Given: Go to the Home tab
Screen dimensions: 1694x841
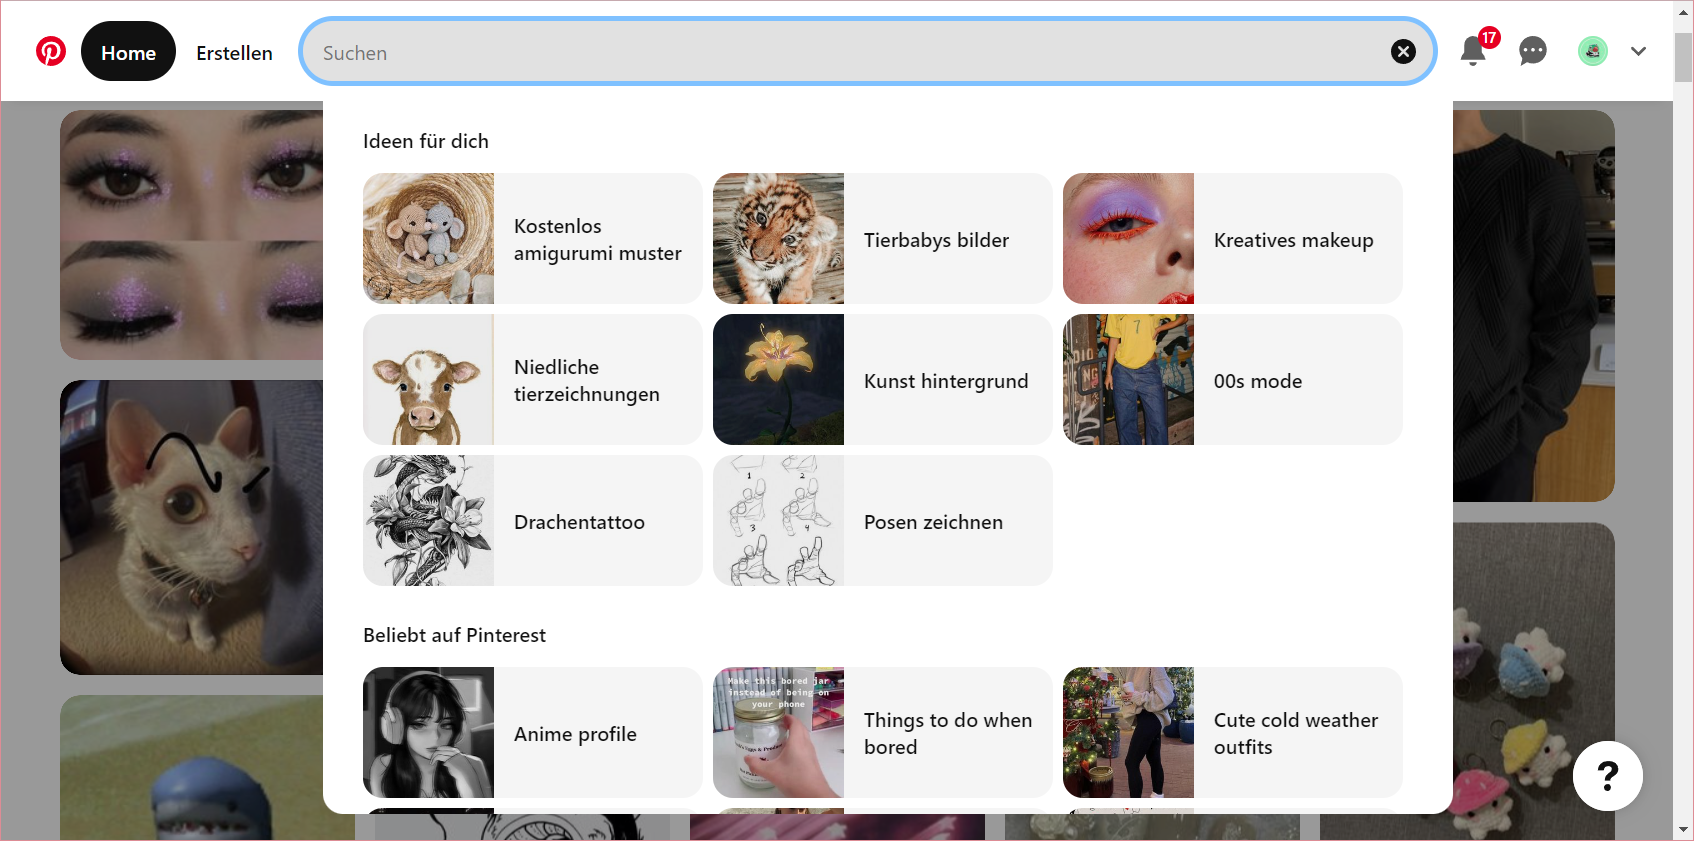Looking at the screenshot, I should [x=128, y=52].
